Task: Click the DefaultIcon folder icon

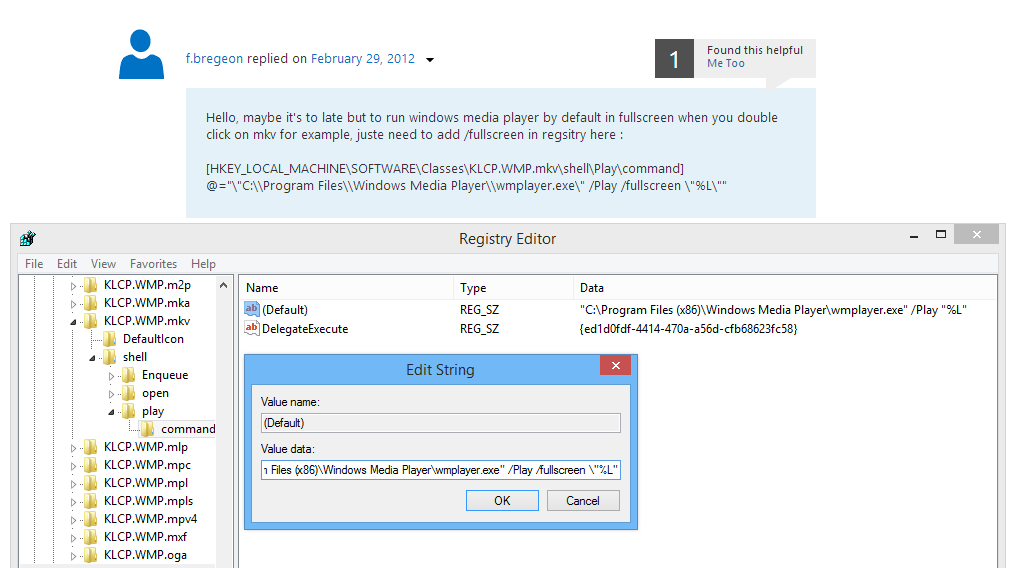Action: (110, 339)
